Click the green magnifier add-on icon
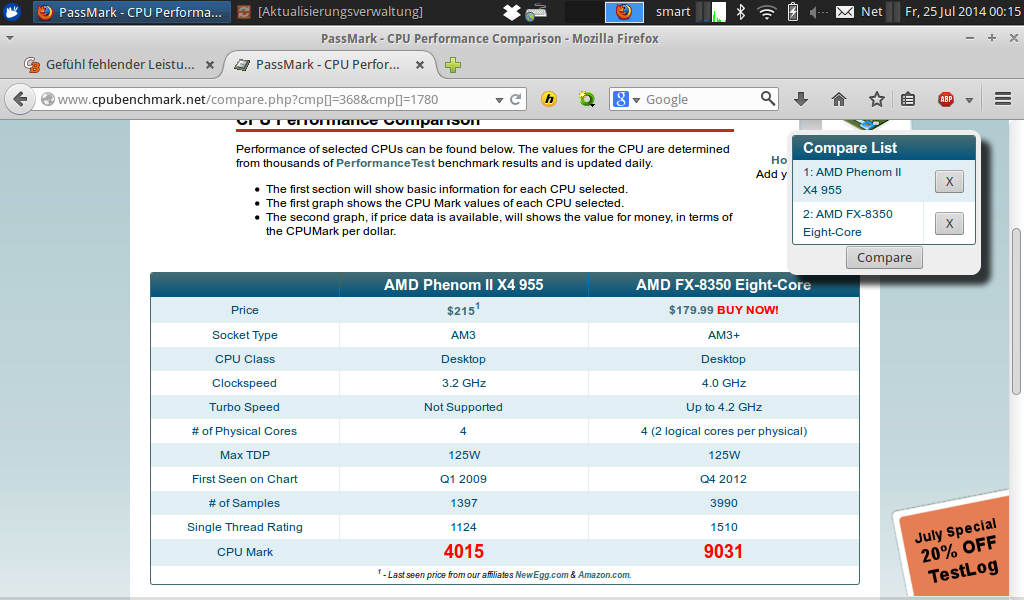Image resolution: width=1024 pixels, height=600 pixels. (586, 99)
